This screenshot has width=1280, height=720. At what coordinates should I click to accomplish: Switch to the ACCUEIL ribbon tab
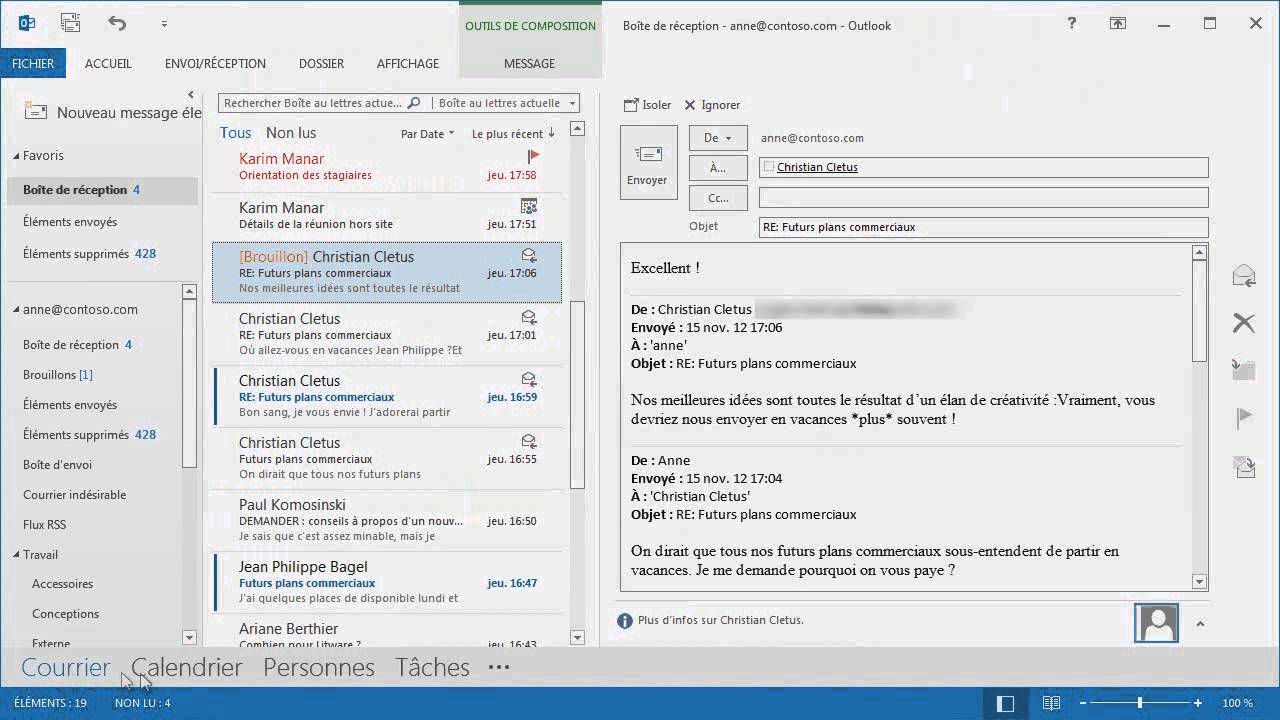tap(108, 63)
